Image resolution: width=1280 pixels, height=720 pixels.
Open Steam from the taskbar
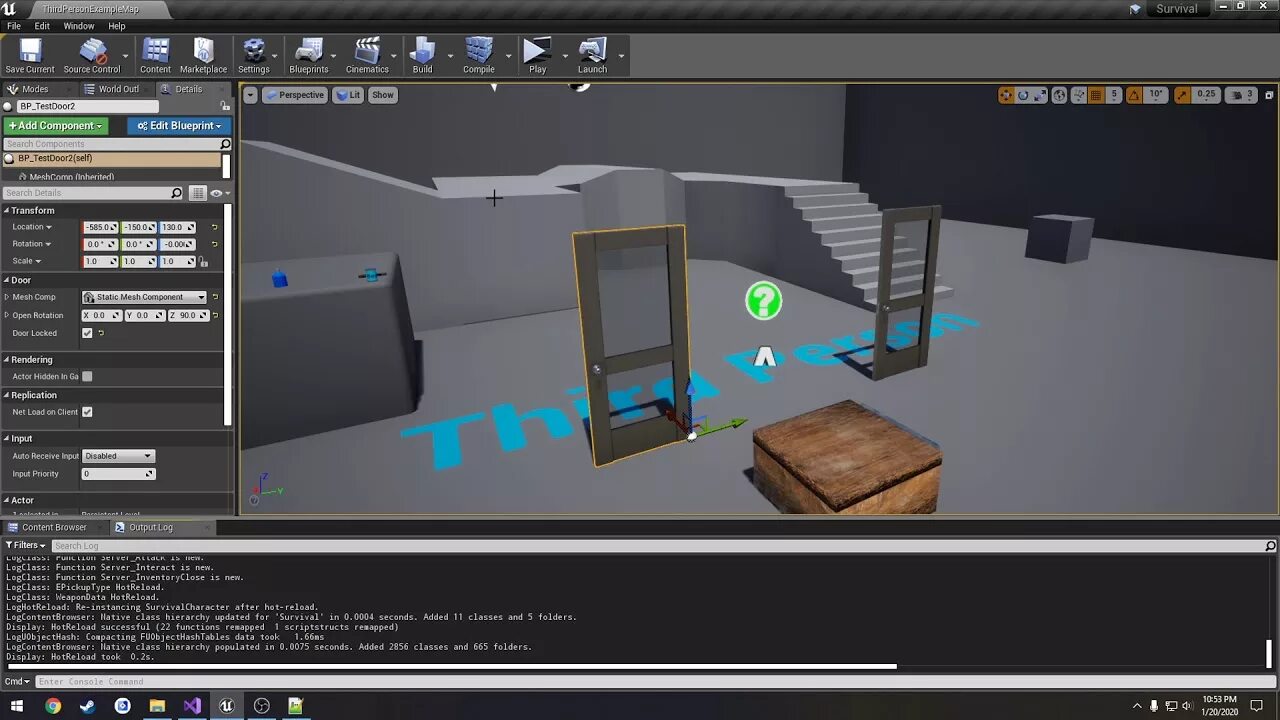87,706
